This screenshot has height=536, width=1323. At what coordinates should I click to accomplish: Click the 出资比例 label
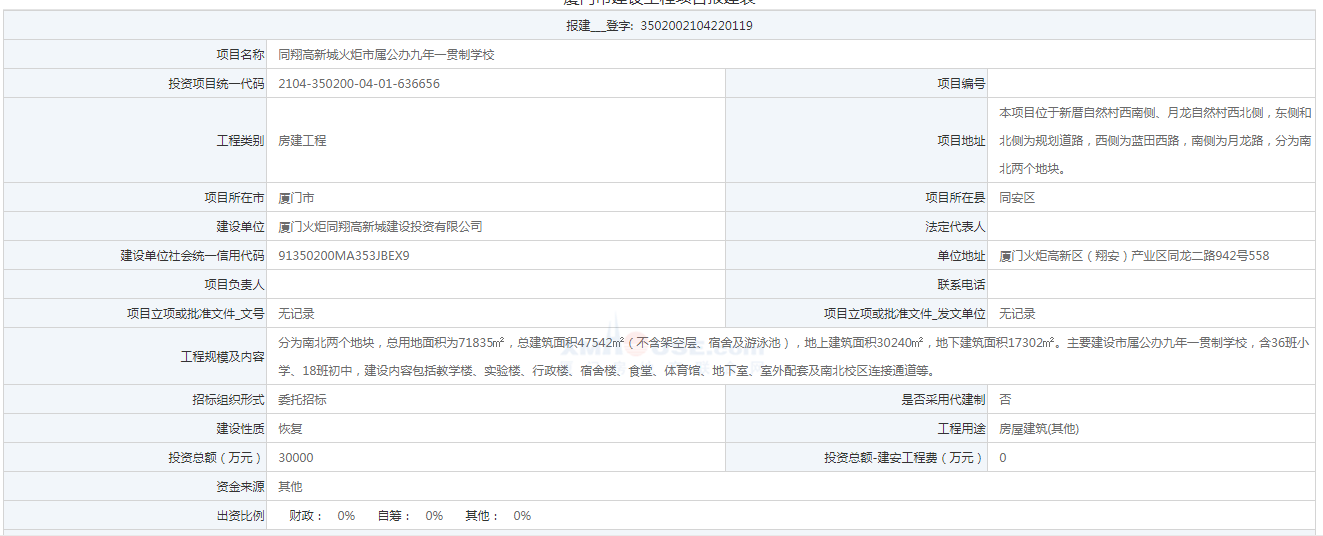[x=241, y=516]
